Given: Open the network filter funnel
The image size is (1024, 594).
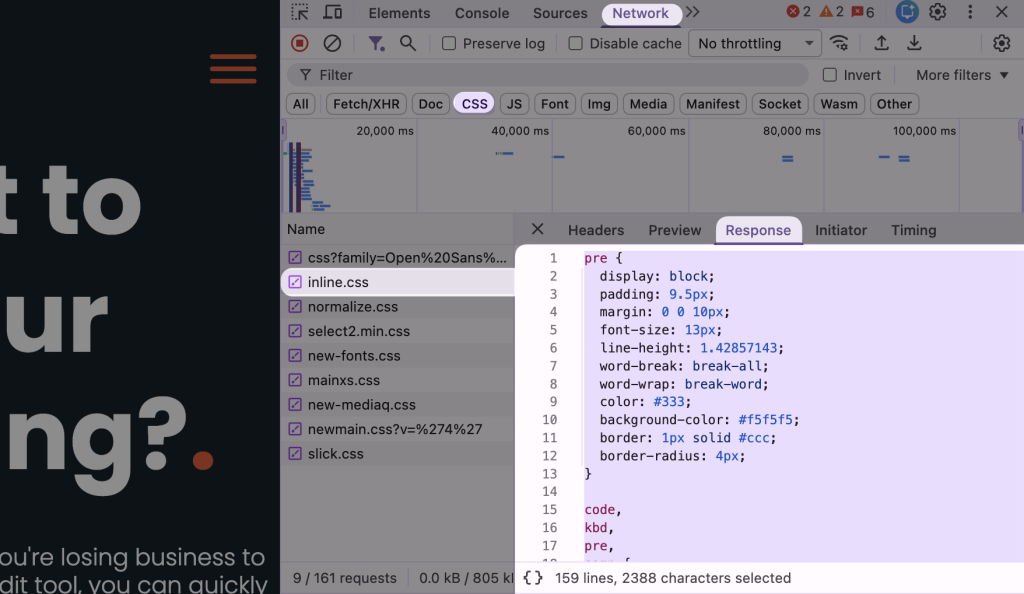Looking at the screenshot, I should click(x=376, y=43).
